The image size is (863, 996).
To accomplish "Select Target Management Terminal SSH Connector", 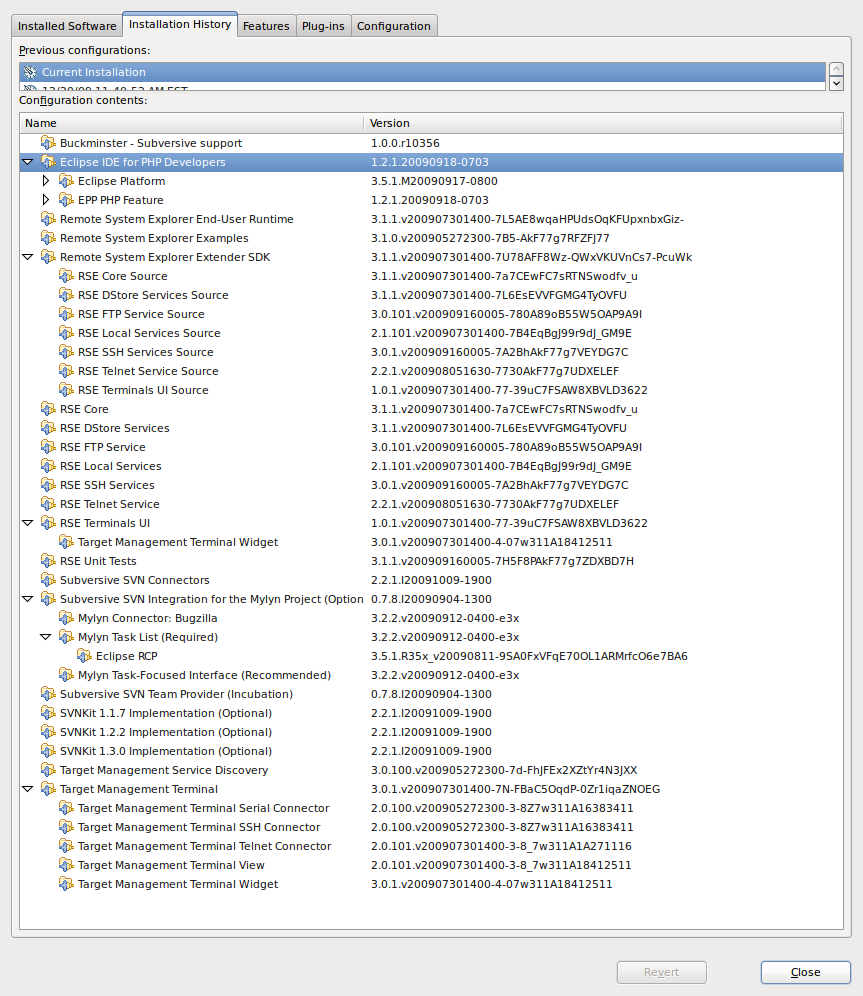I will (431, 827).
